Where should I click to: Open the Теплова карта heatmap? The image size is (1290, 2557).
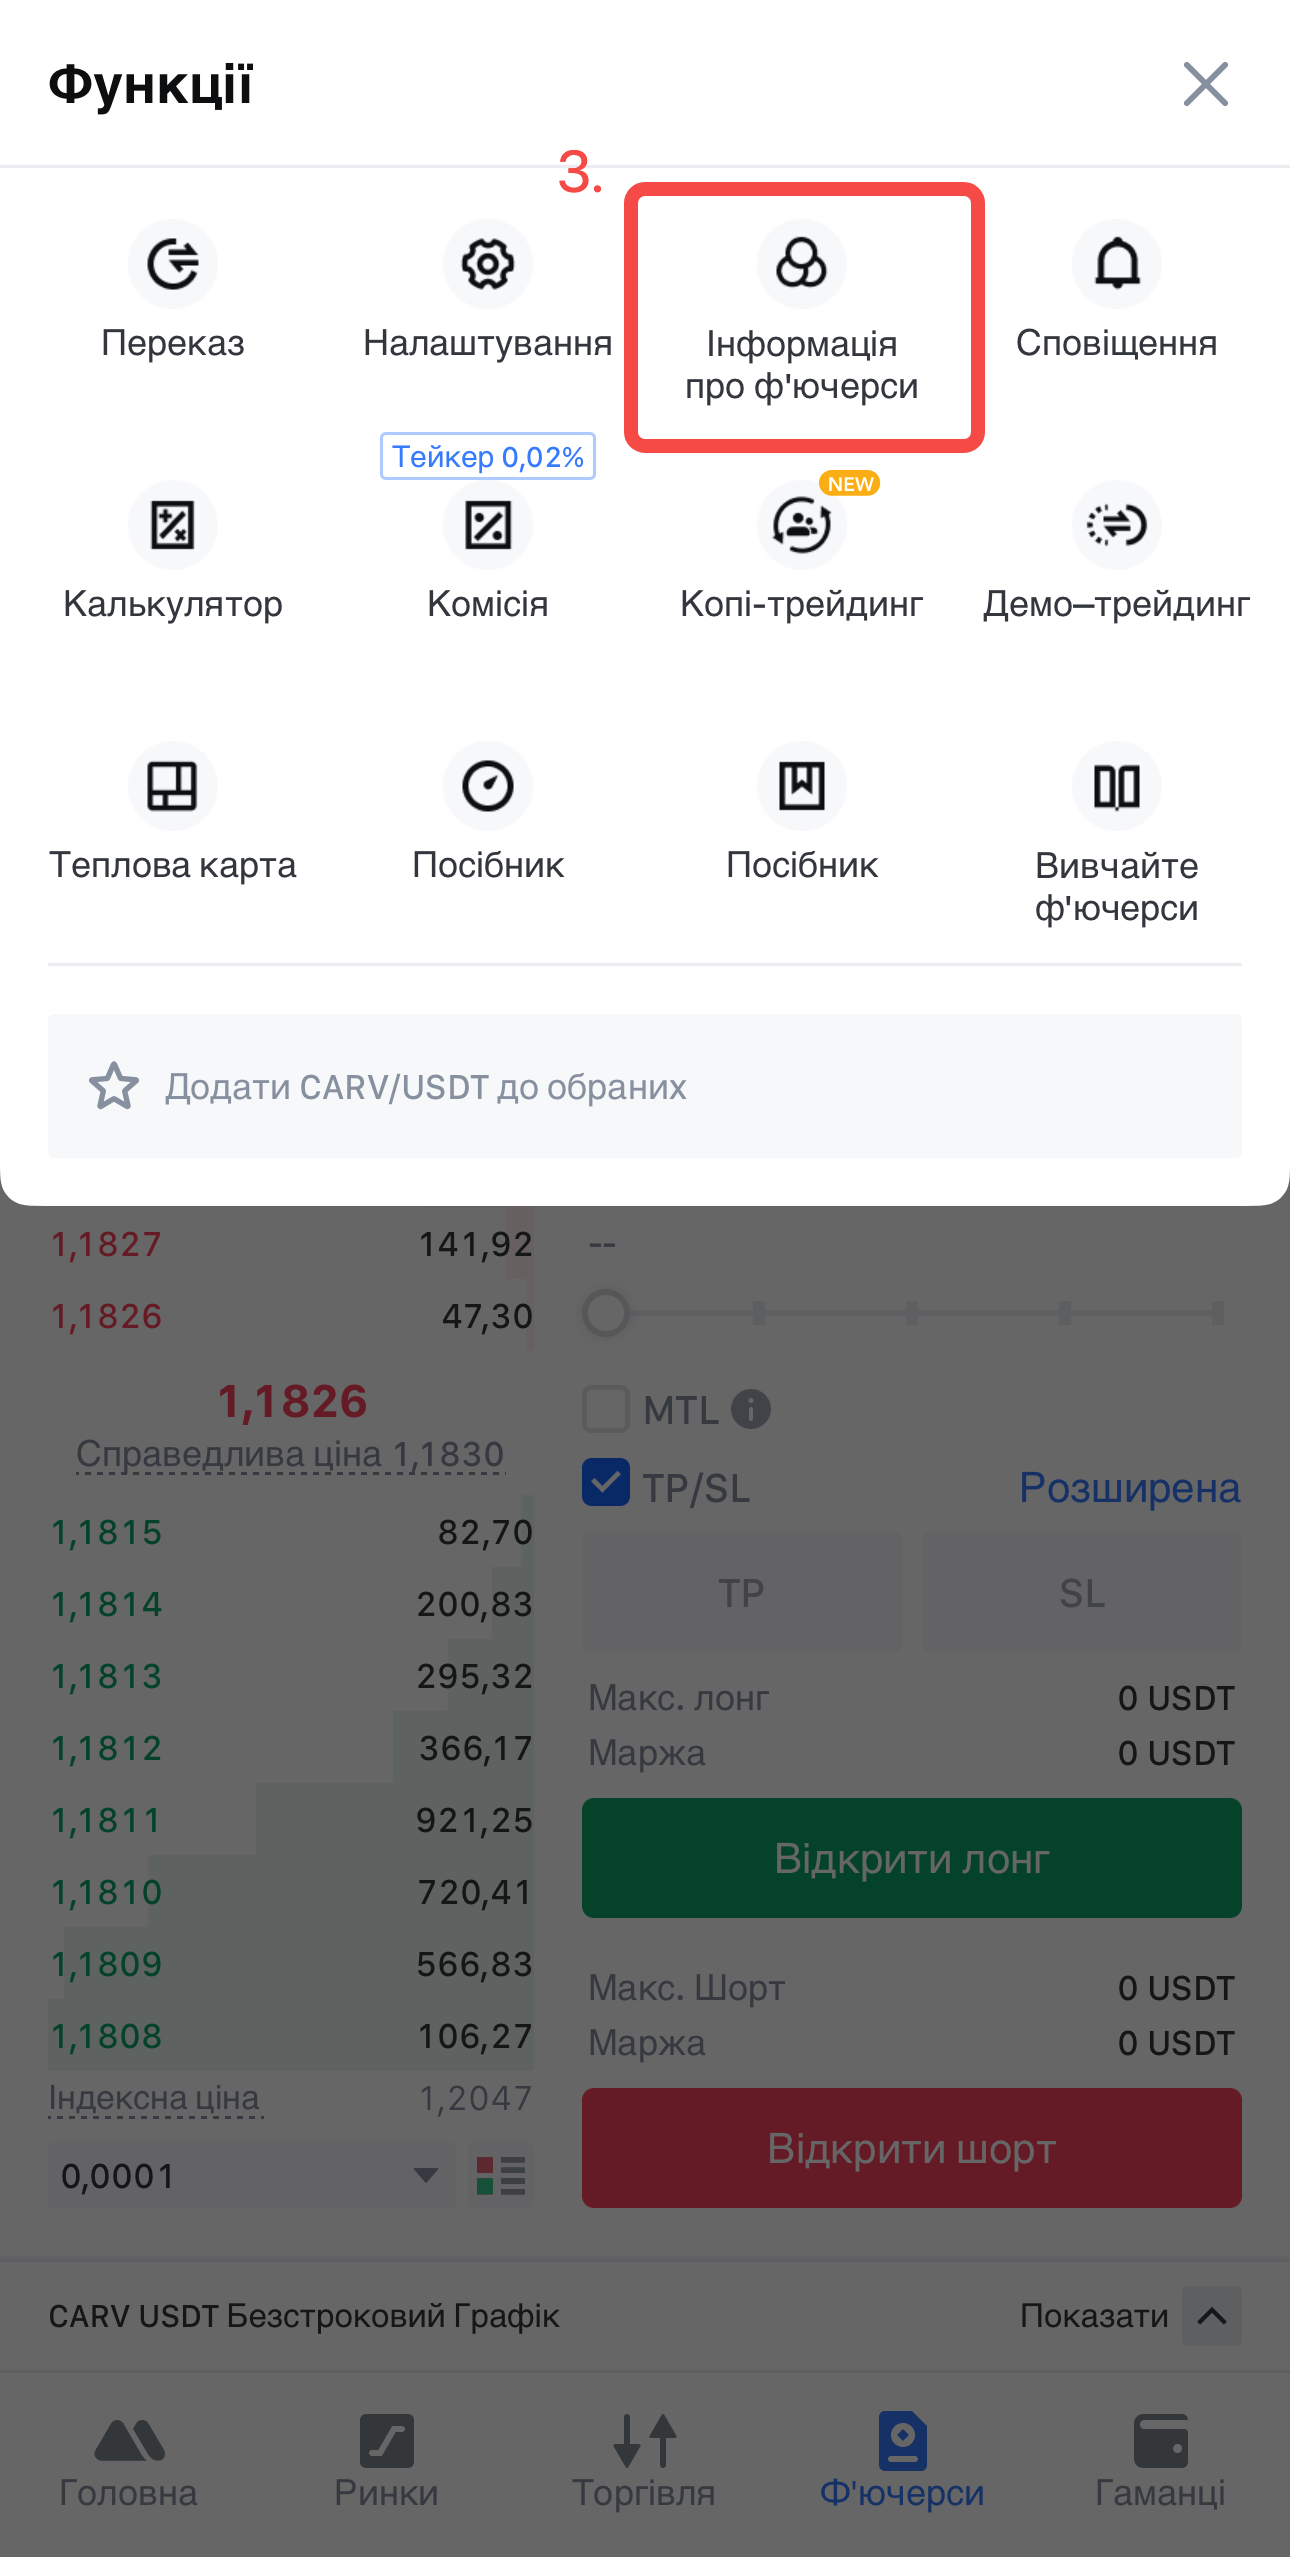point(172,787)
